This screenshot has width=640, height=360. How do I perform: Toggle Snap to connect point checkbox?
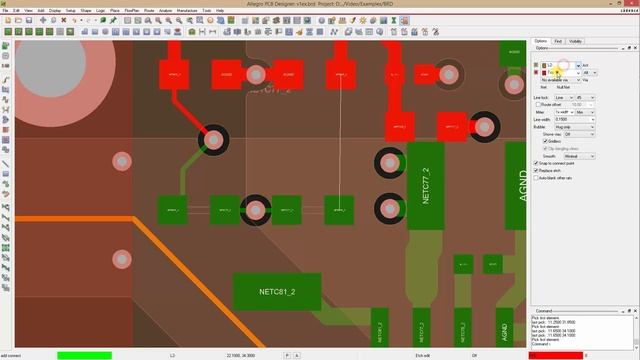pyautogui.click(x=536, y=163)
